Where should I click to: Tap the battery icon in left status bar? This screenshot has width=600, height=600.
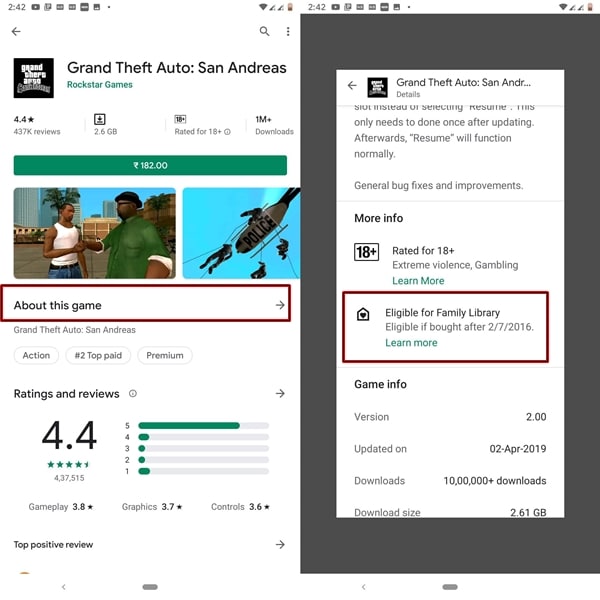[x=290, y=7]
